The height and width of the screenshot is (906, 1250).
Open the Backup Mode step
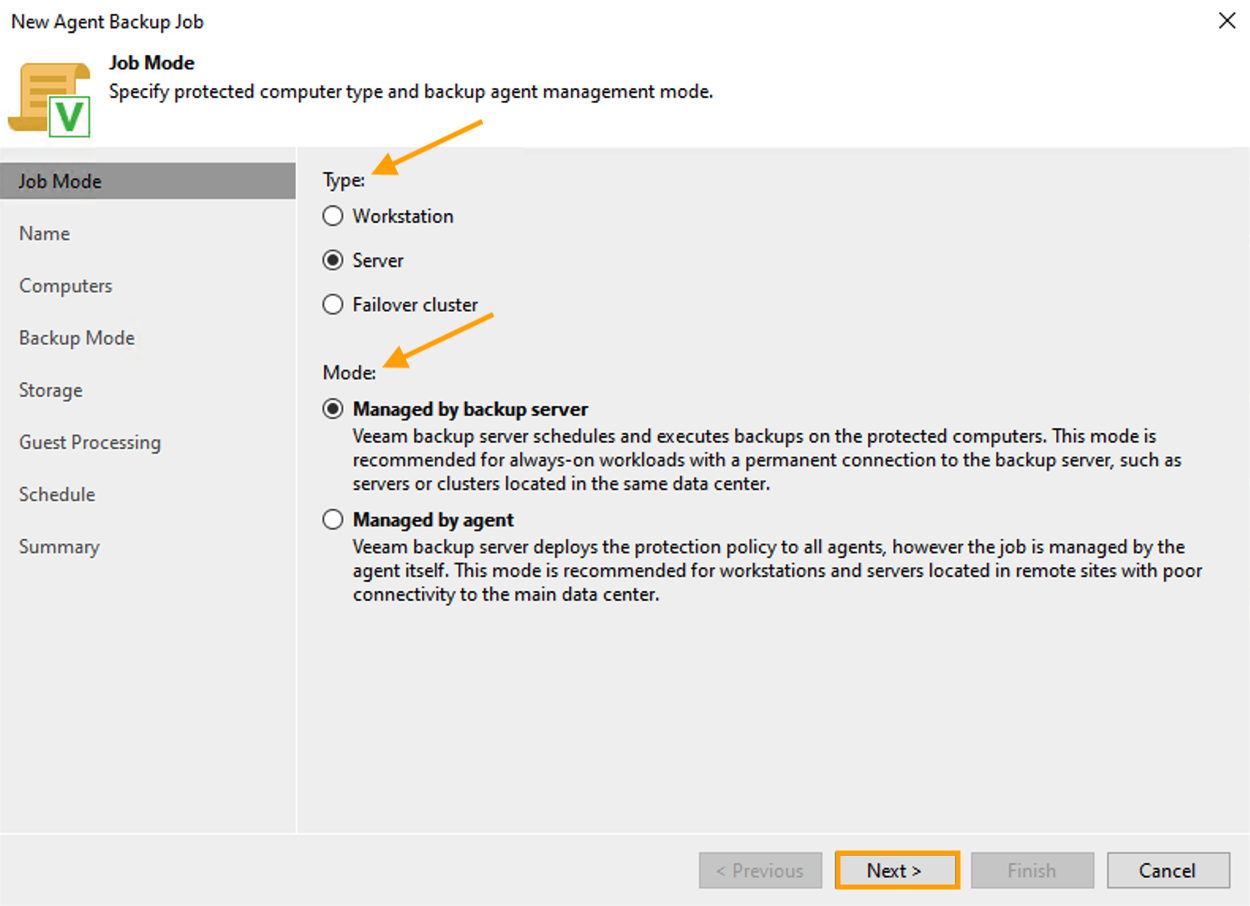pyautogui.click(x=76, y=338)
